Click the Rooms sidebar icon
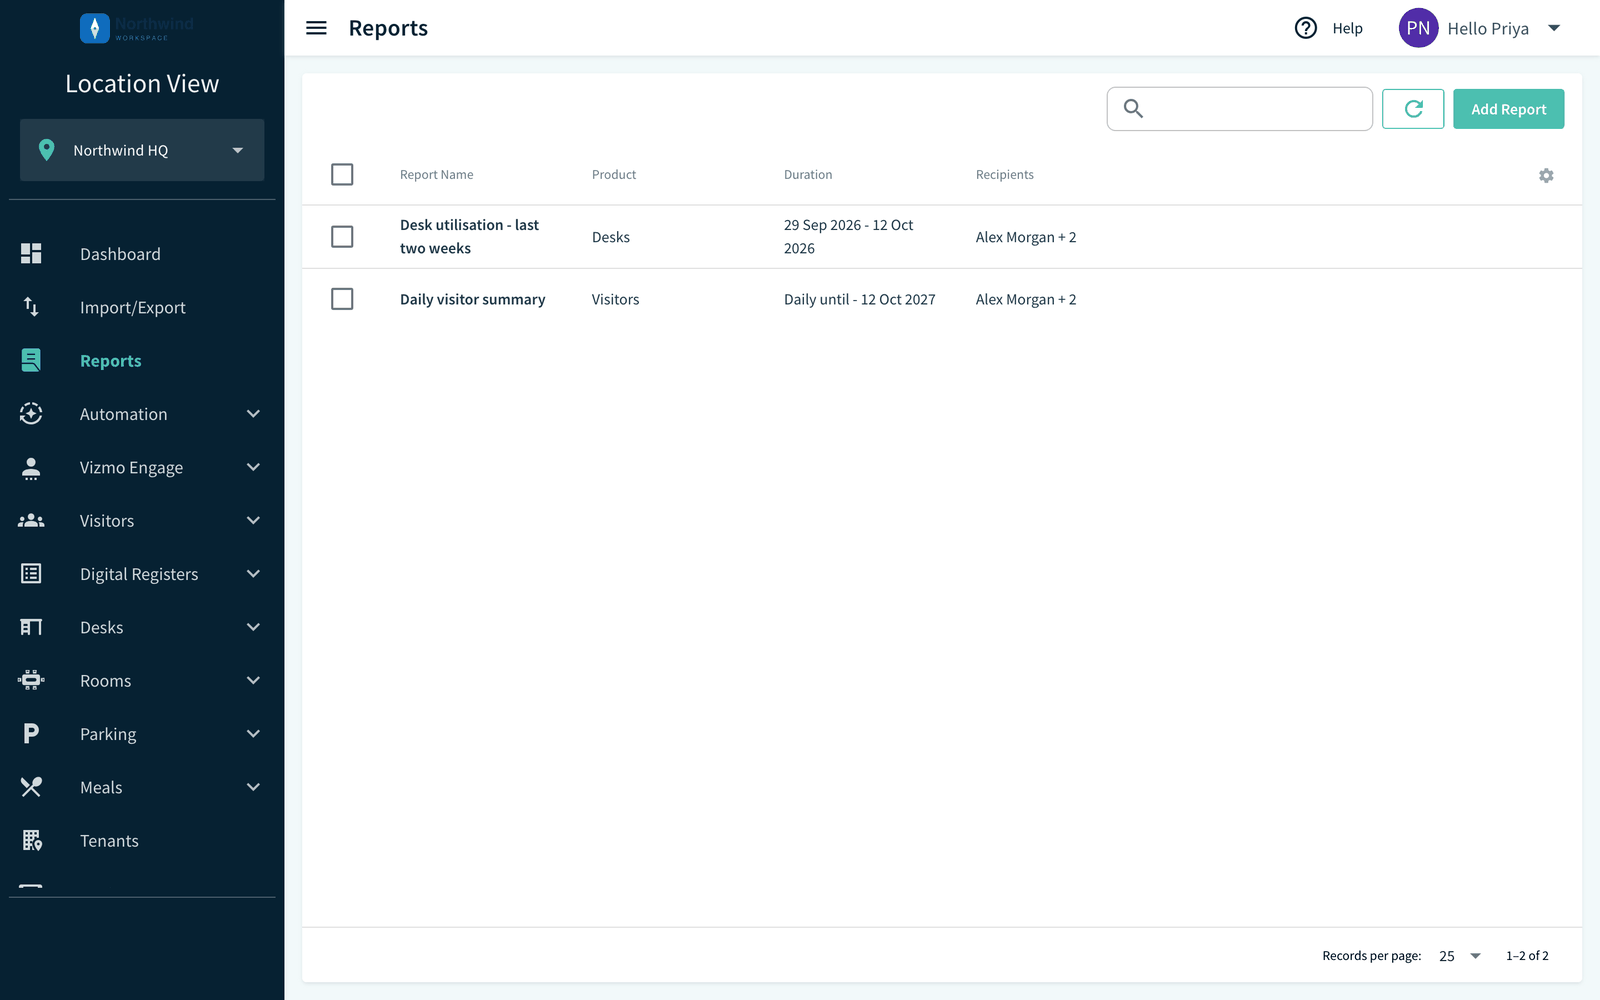Viewport: 1600px width, 1000px height. tap(31, 681)
